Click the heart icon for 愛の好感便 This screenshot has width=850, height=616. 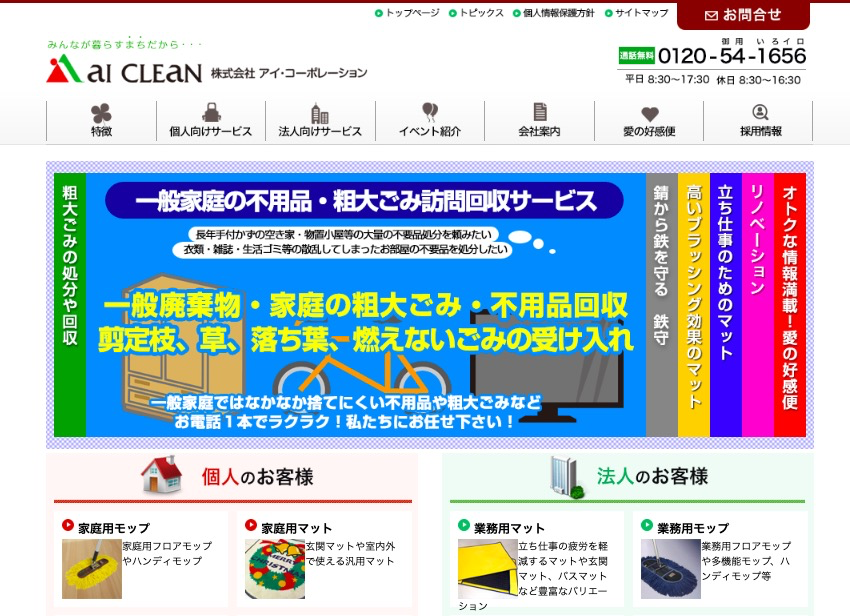[649, 113]
